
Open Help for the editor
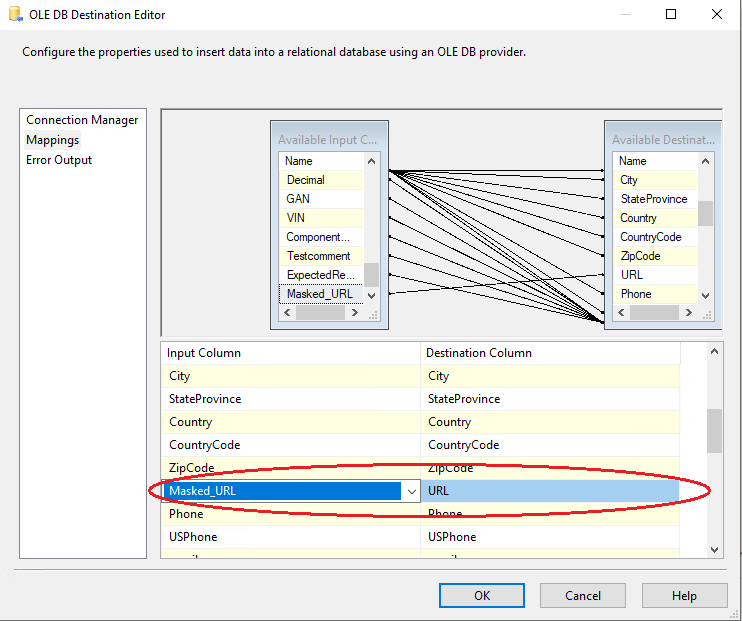pos(684,595)
